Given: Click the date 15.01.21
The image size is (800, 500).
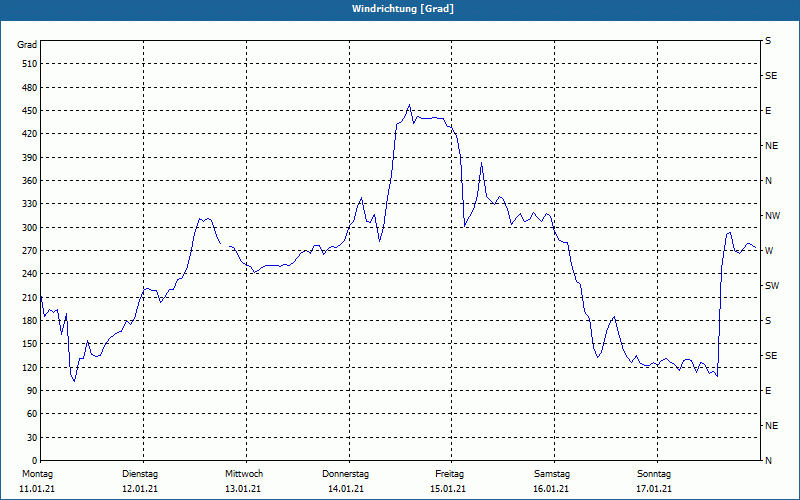Looking at the screenshot, I should [448, 489].
